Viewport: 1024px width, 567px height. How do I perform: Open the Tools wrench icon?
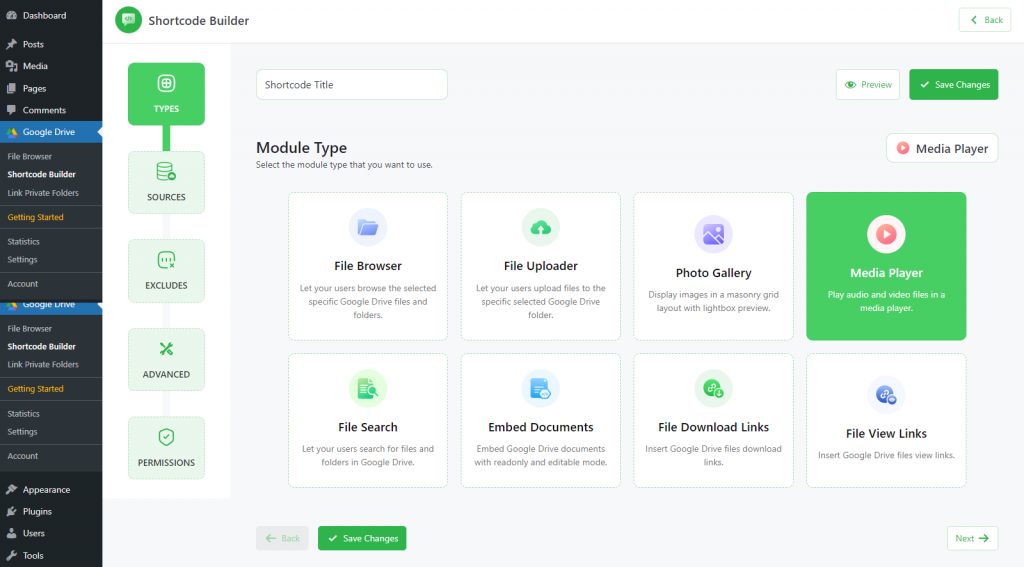coord(11,555)
